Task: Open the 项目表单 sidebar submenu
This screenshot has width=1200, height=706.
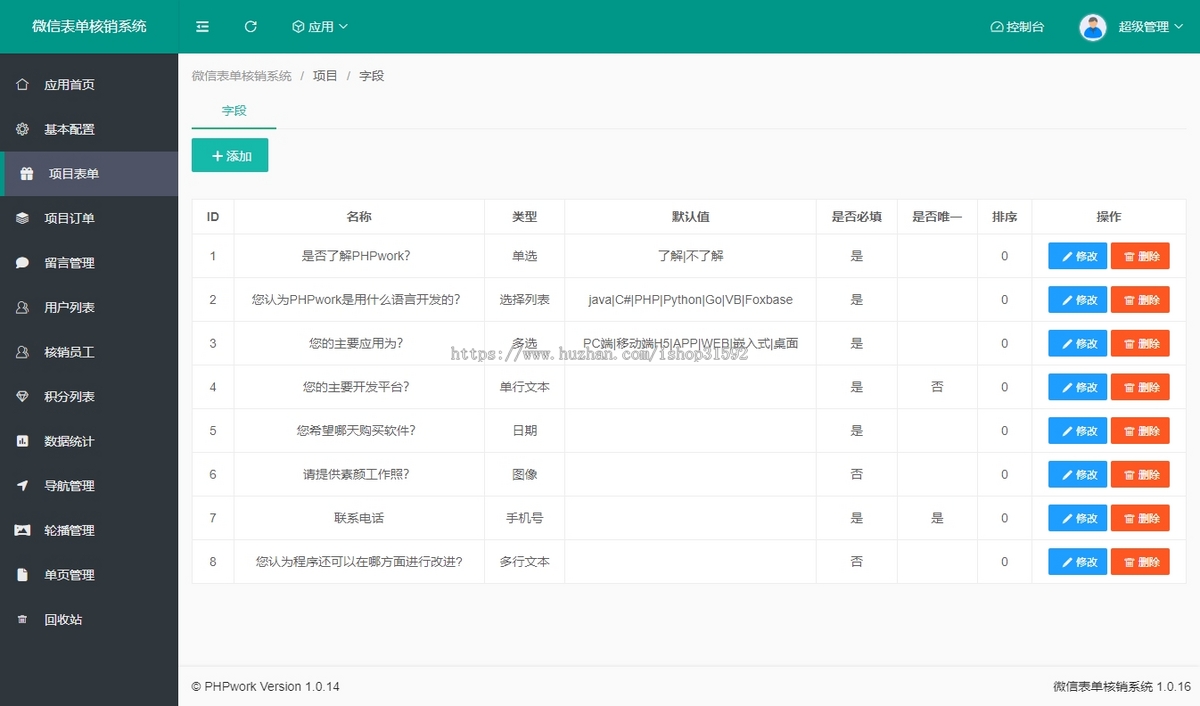Action: [62, 173]
